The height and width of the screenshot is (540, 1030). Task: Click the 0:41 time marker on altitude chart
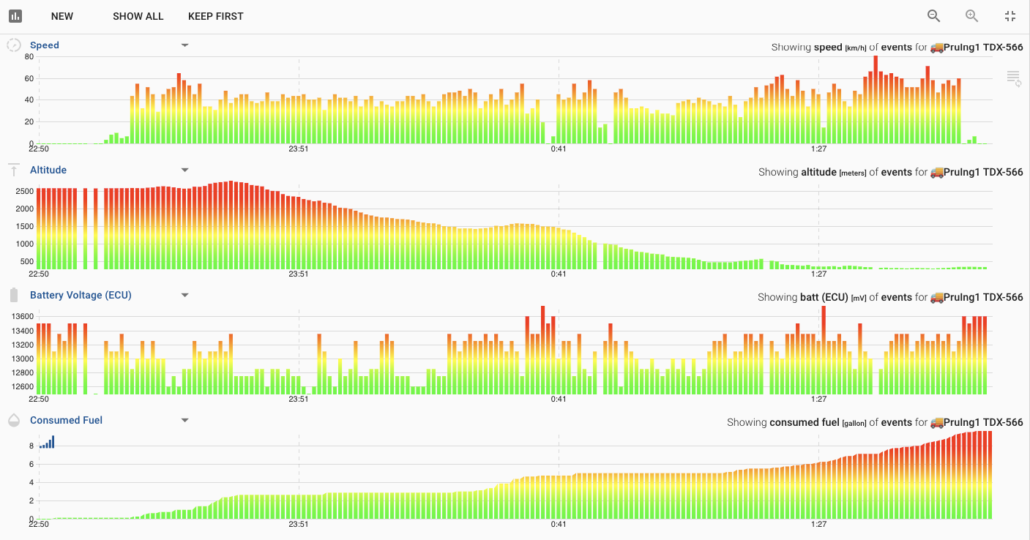[x=558, y=274]
